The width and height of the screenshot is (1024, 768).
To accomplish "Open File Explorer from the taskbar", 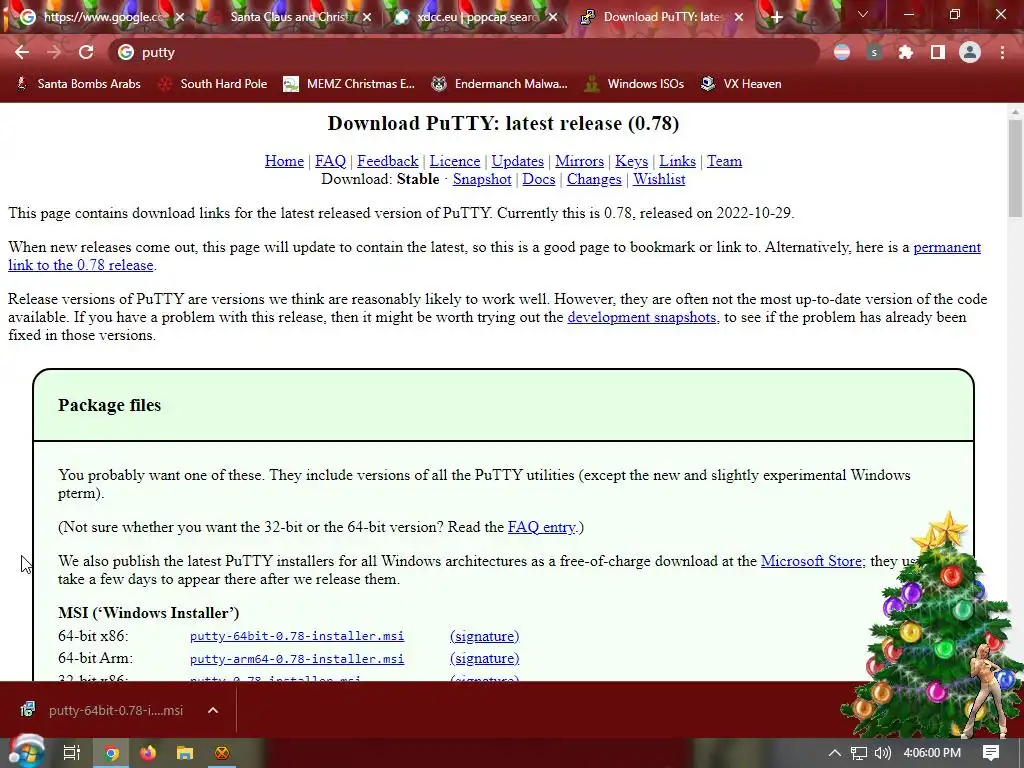I will coord(185,753).
